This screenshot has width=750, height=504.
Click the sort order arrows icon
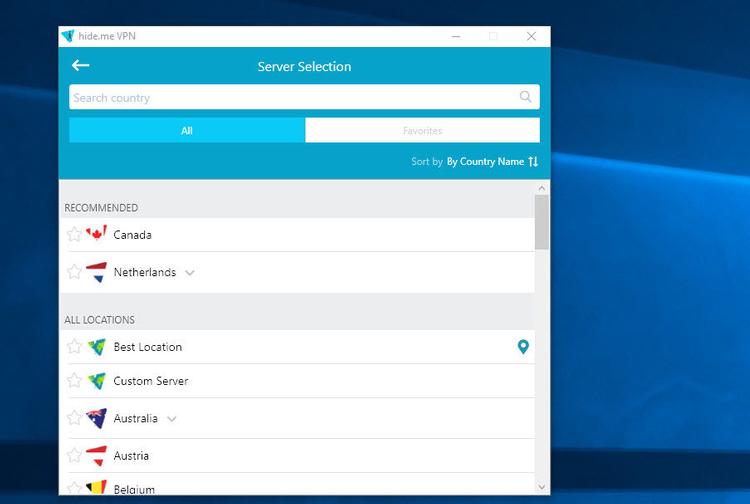click(533, 161)
